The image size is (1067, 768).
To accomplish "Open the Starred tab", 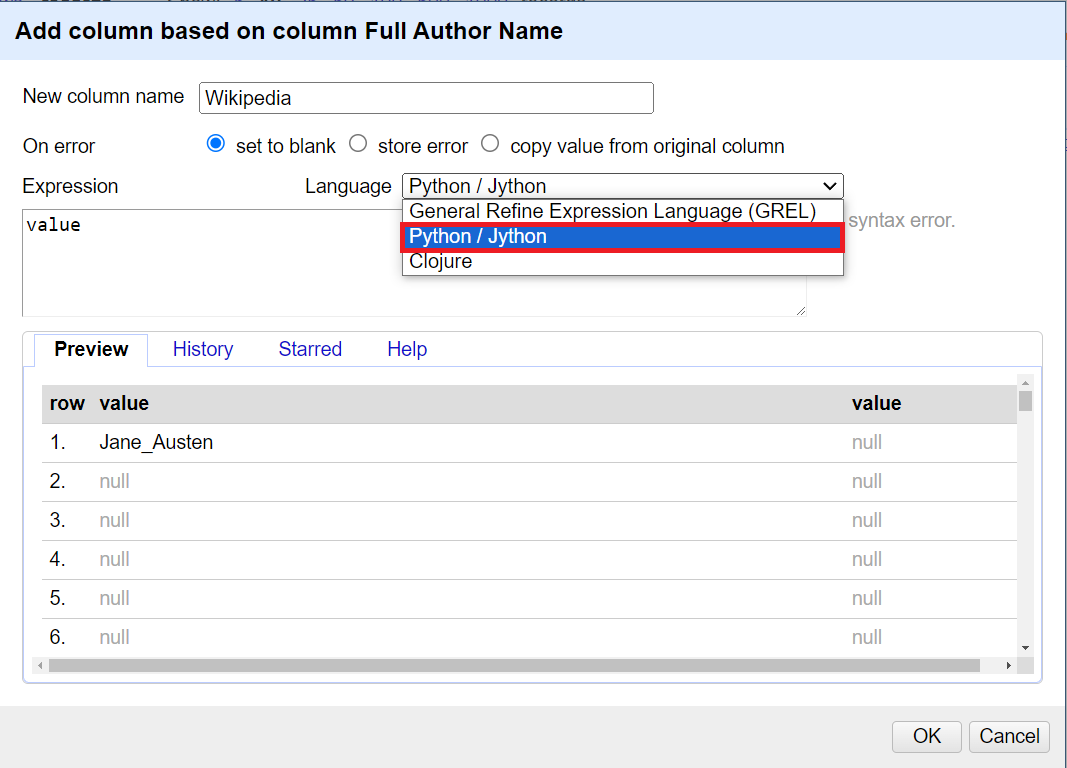I will 310,349.
